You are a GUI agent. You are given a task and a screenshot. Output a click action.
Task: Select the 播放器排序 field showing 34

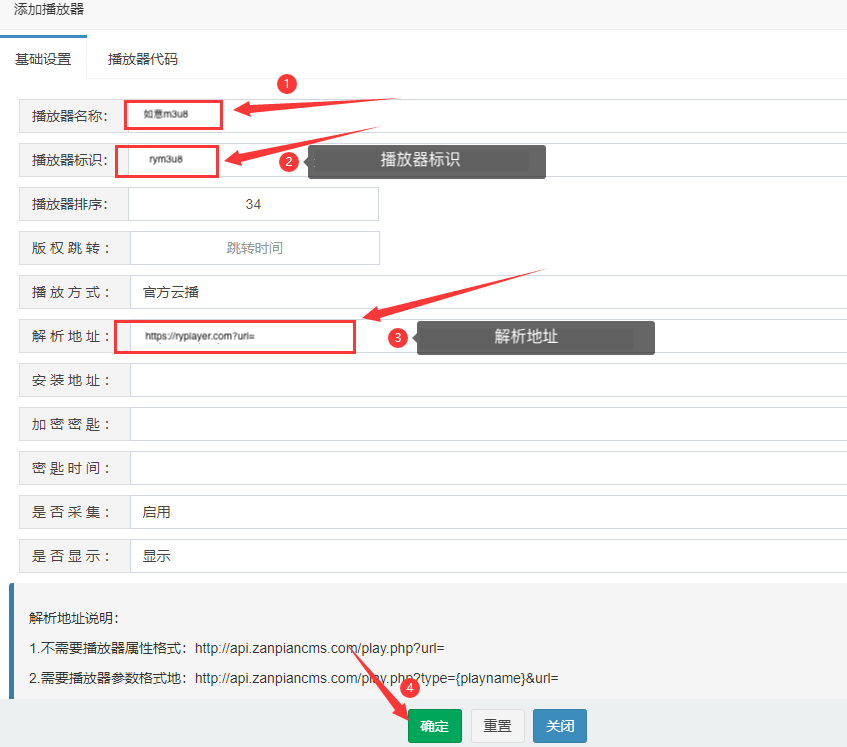click(253, 204)
